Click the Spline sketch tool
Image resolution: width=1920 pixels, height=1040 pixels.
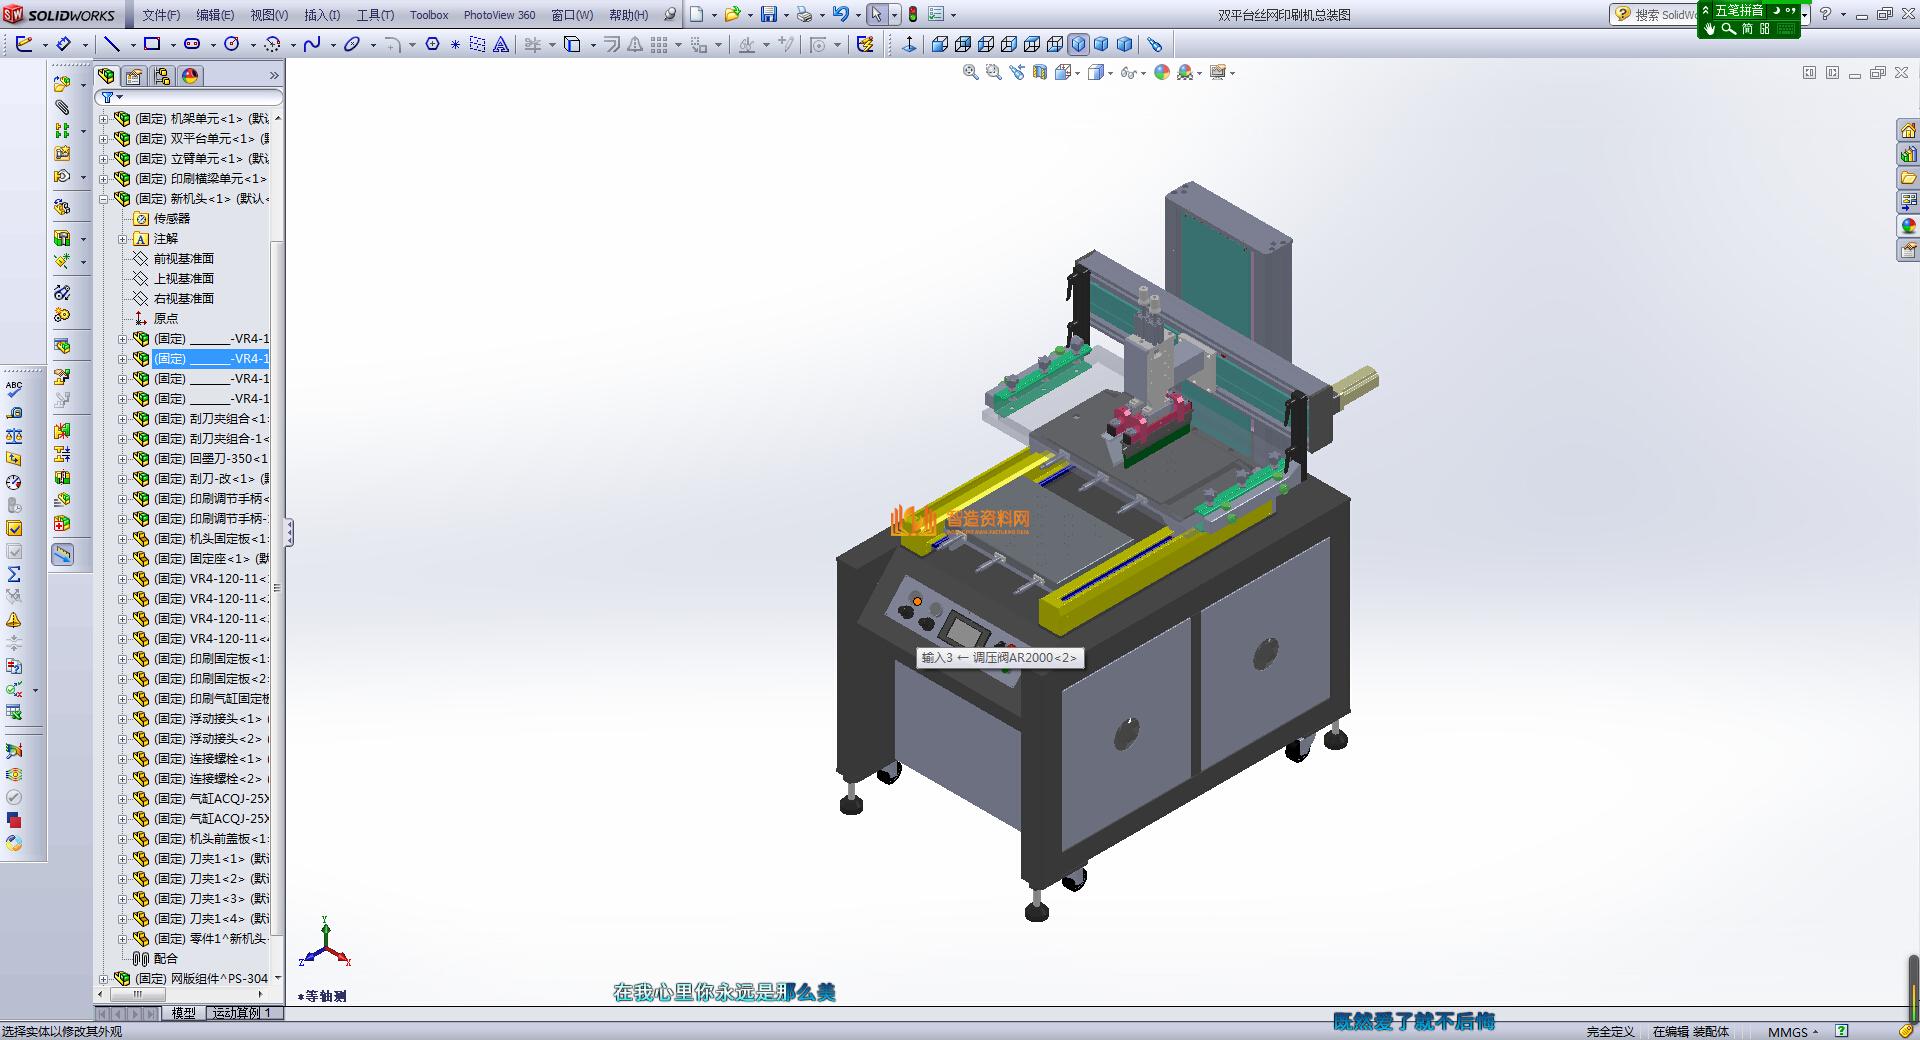312,44
